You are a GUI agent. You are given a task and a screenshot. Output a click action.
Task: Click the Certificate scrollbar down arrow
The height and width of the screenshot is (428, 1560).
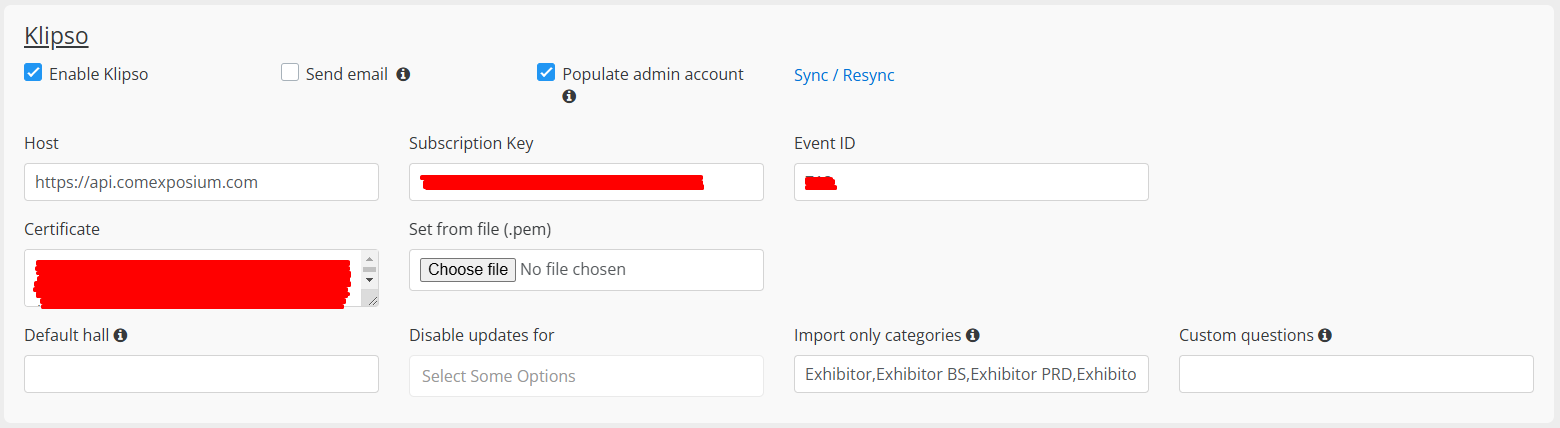tap(369, 280)
